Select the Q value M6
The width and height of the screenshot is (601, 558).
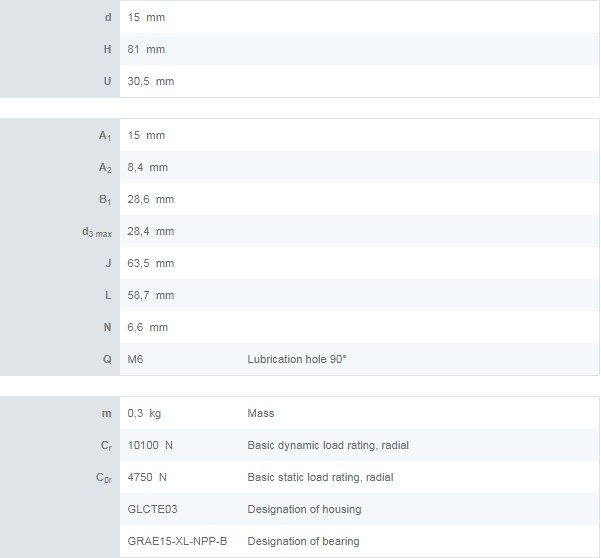pyautogui.click(x=136, y=359)
